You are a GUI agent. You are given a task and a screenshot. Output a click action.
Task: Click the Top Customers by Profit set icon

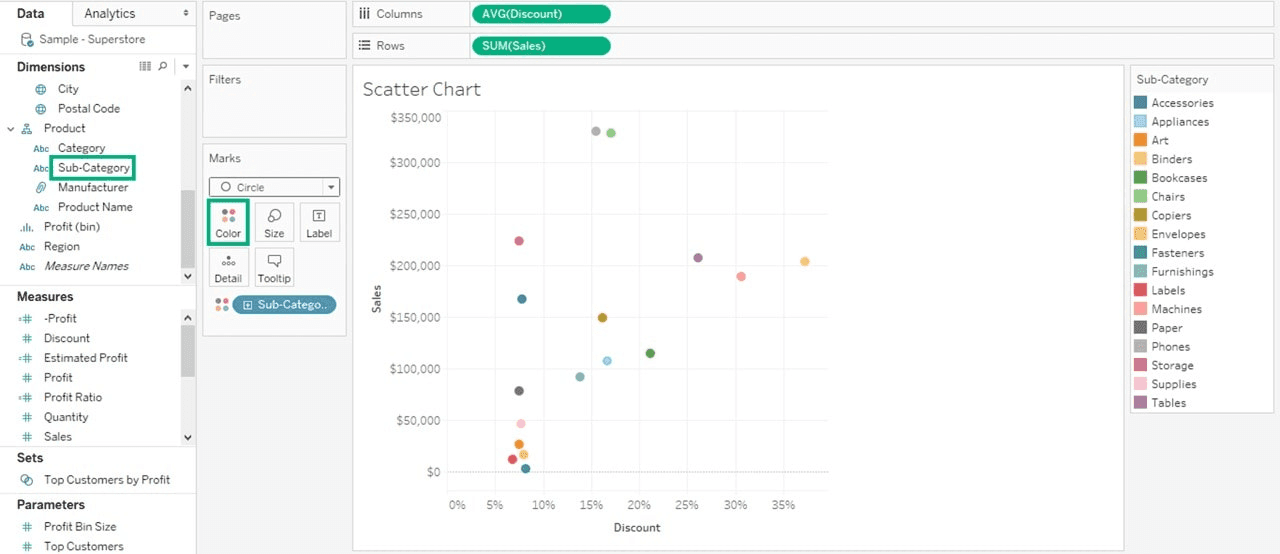point(27,480)
